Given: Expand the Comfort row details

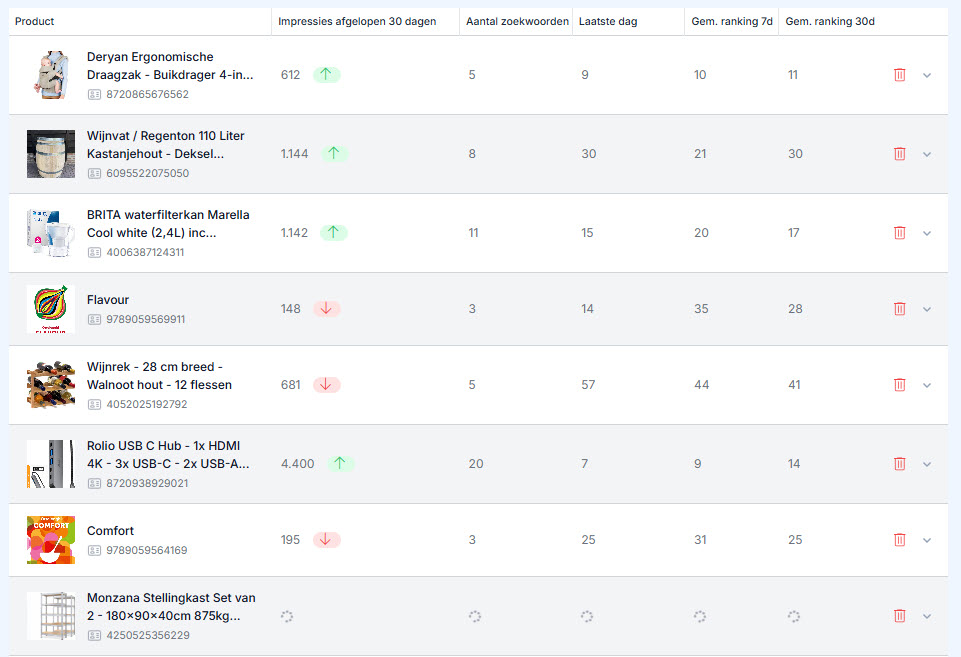Looking at the screenshot, I should 927,541.
